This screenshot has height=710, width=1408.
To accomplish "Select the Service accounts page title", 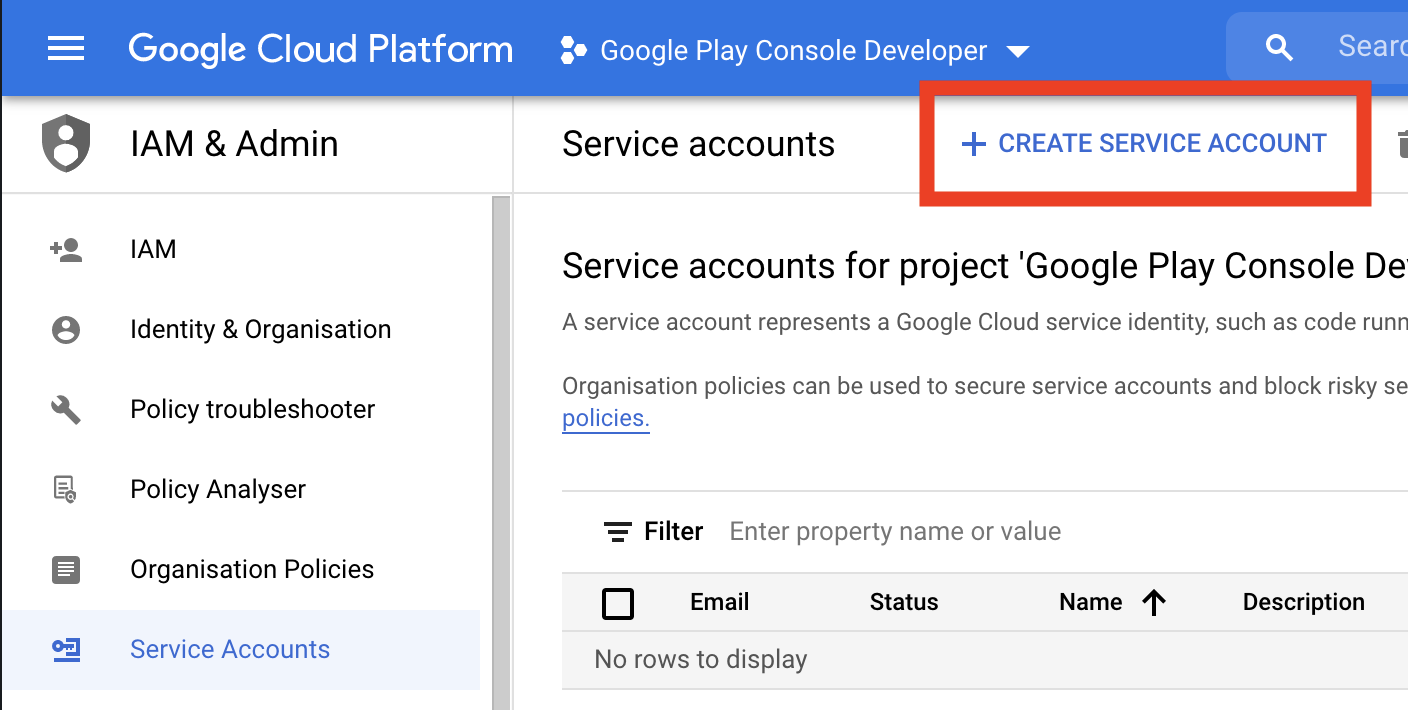I will click(x=698, y=144).
